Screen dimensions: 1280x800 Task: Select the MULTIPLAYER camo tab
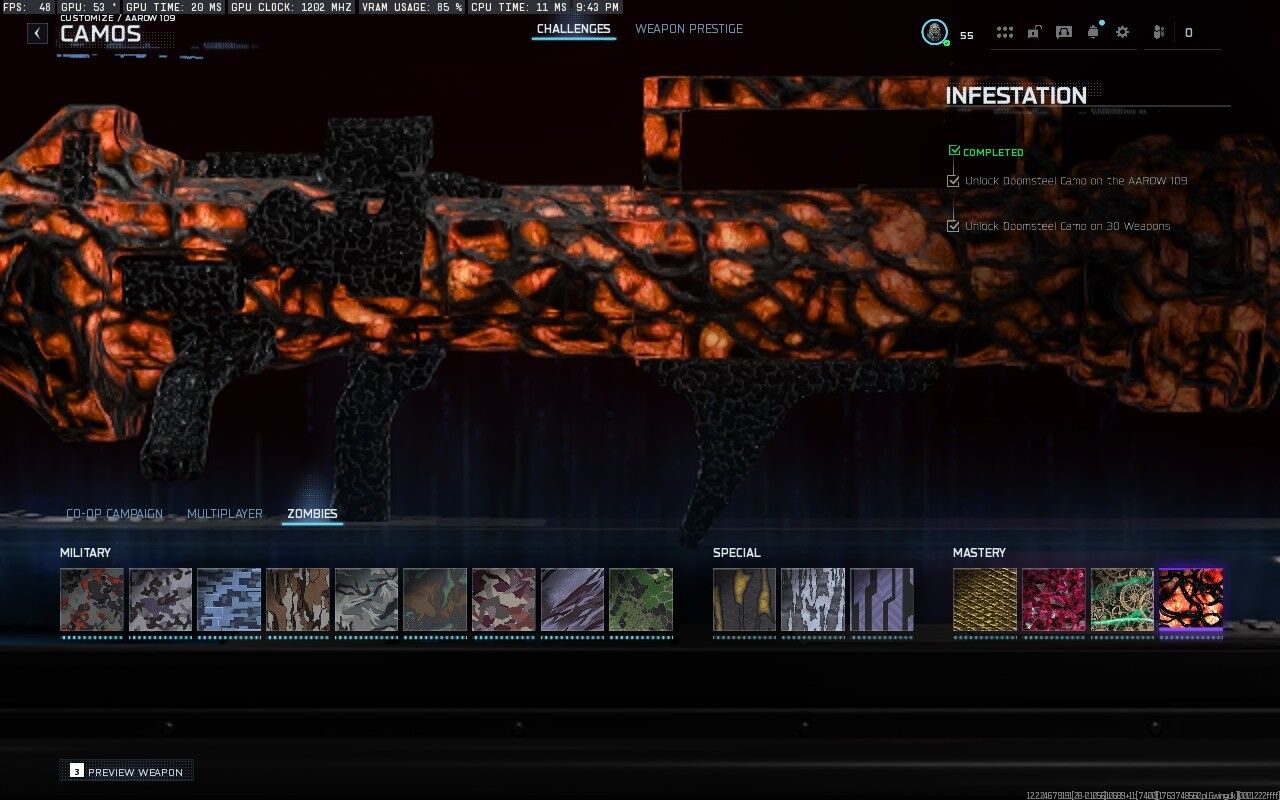(225, 514)
